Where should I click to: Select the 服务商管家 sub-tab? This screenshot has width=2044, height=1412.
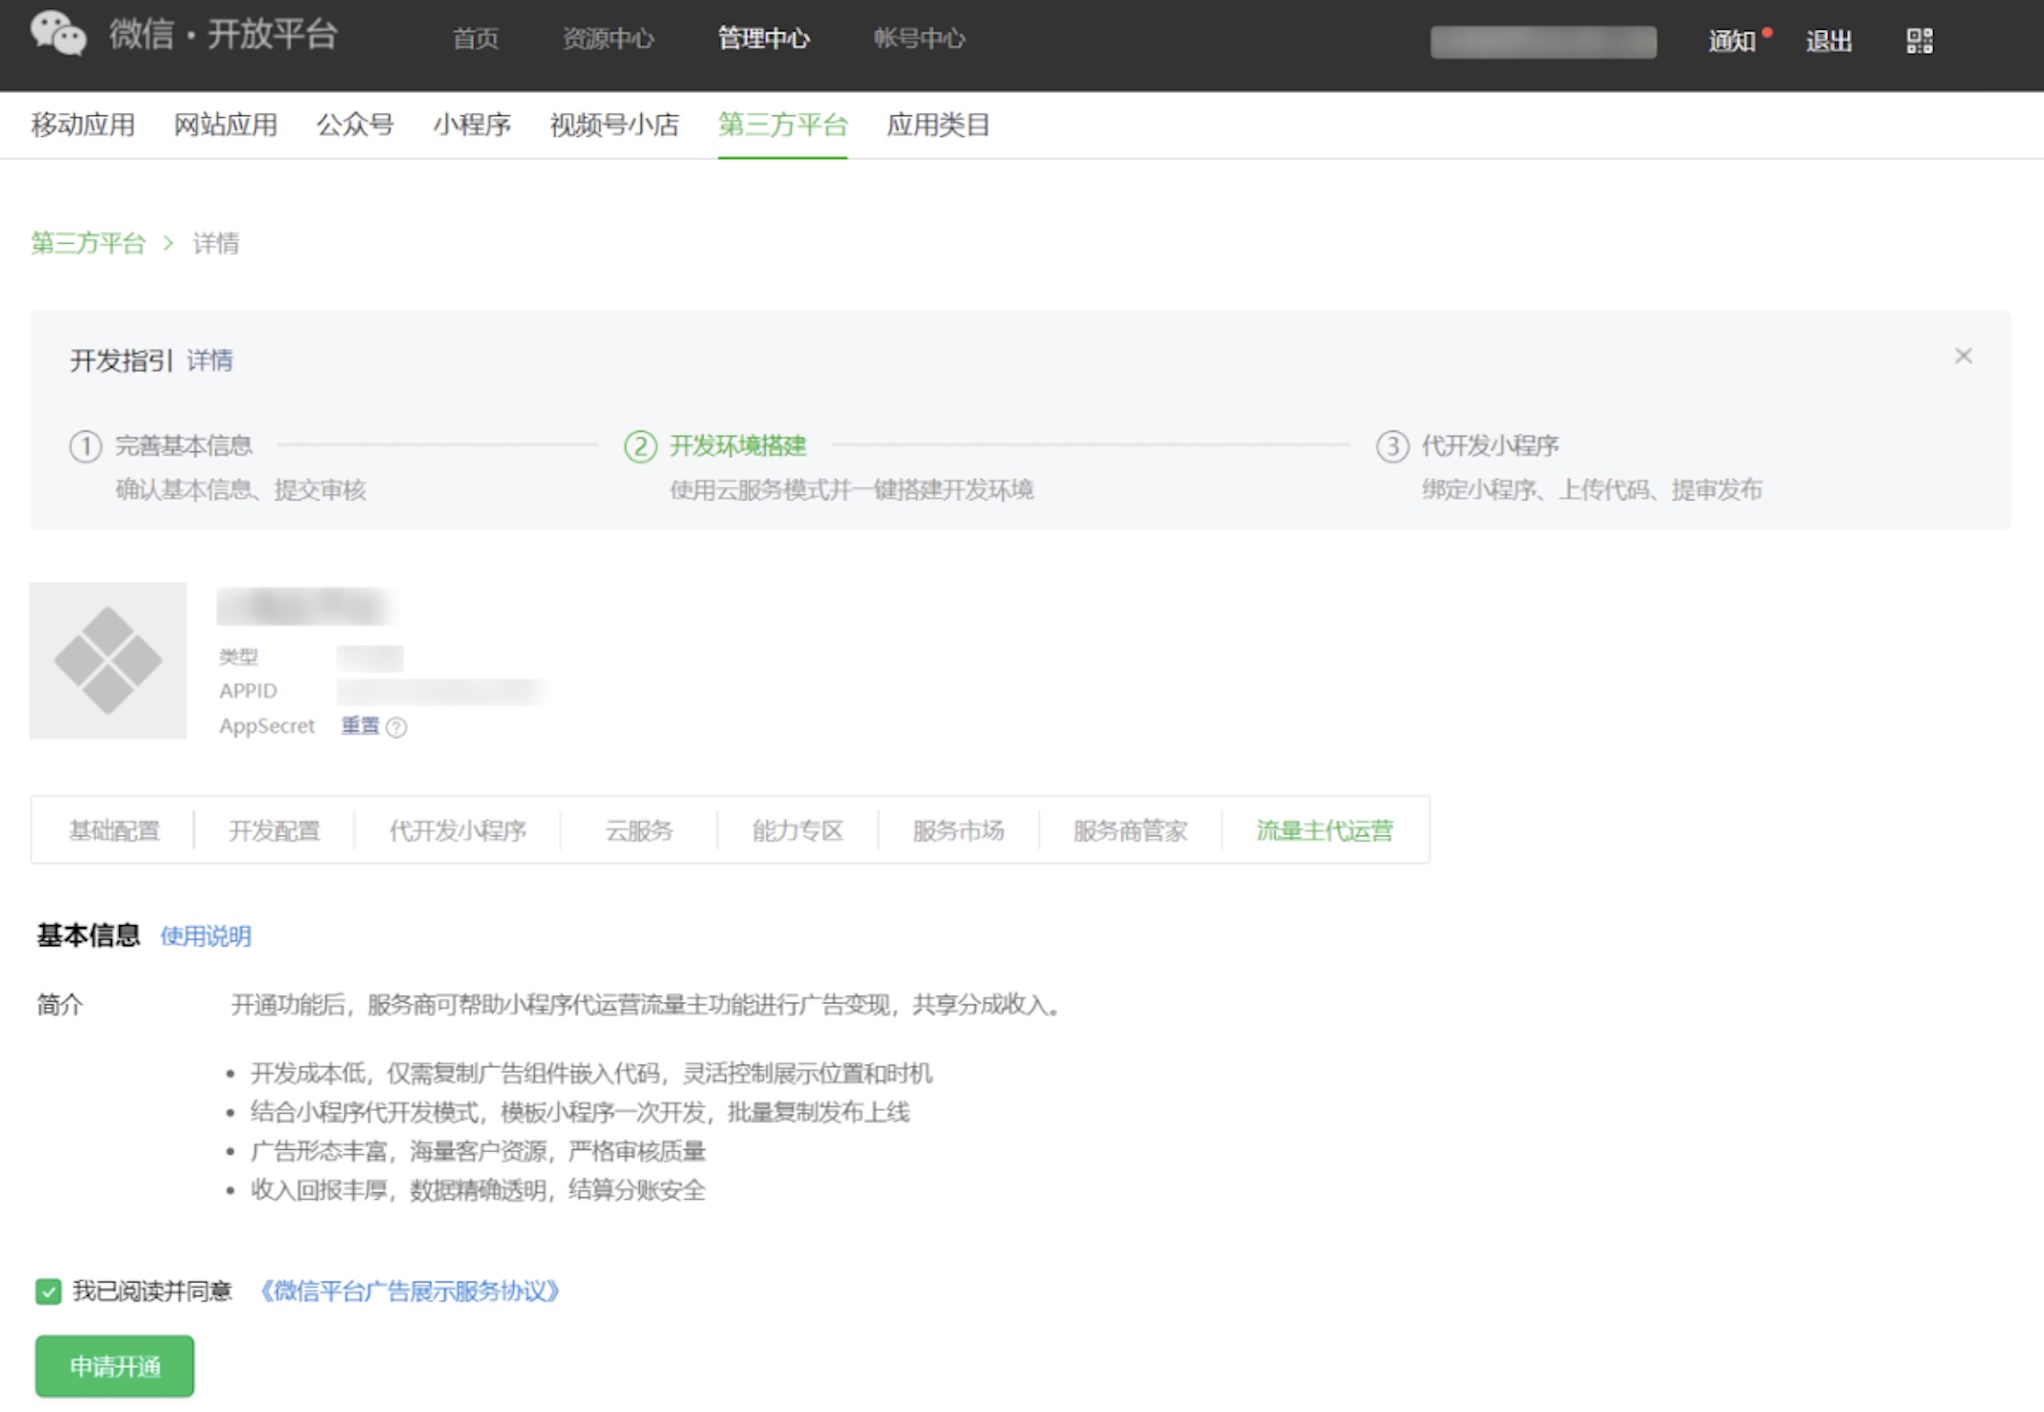(1131, 830)
